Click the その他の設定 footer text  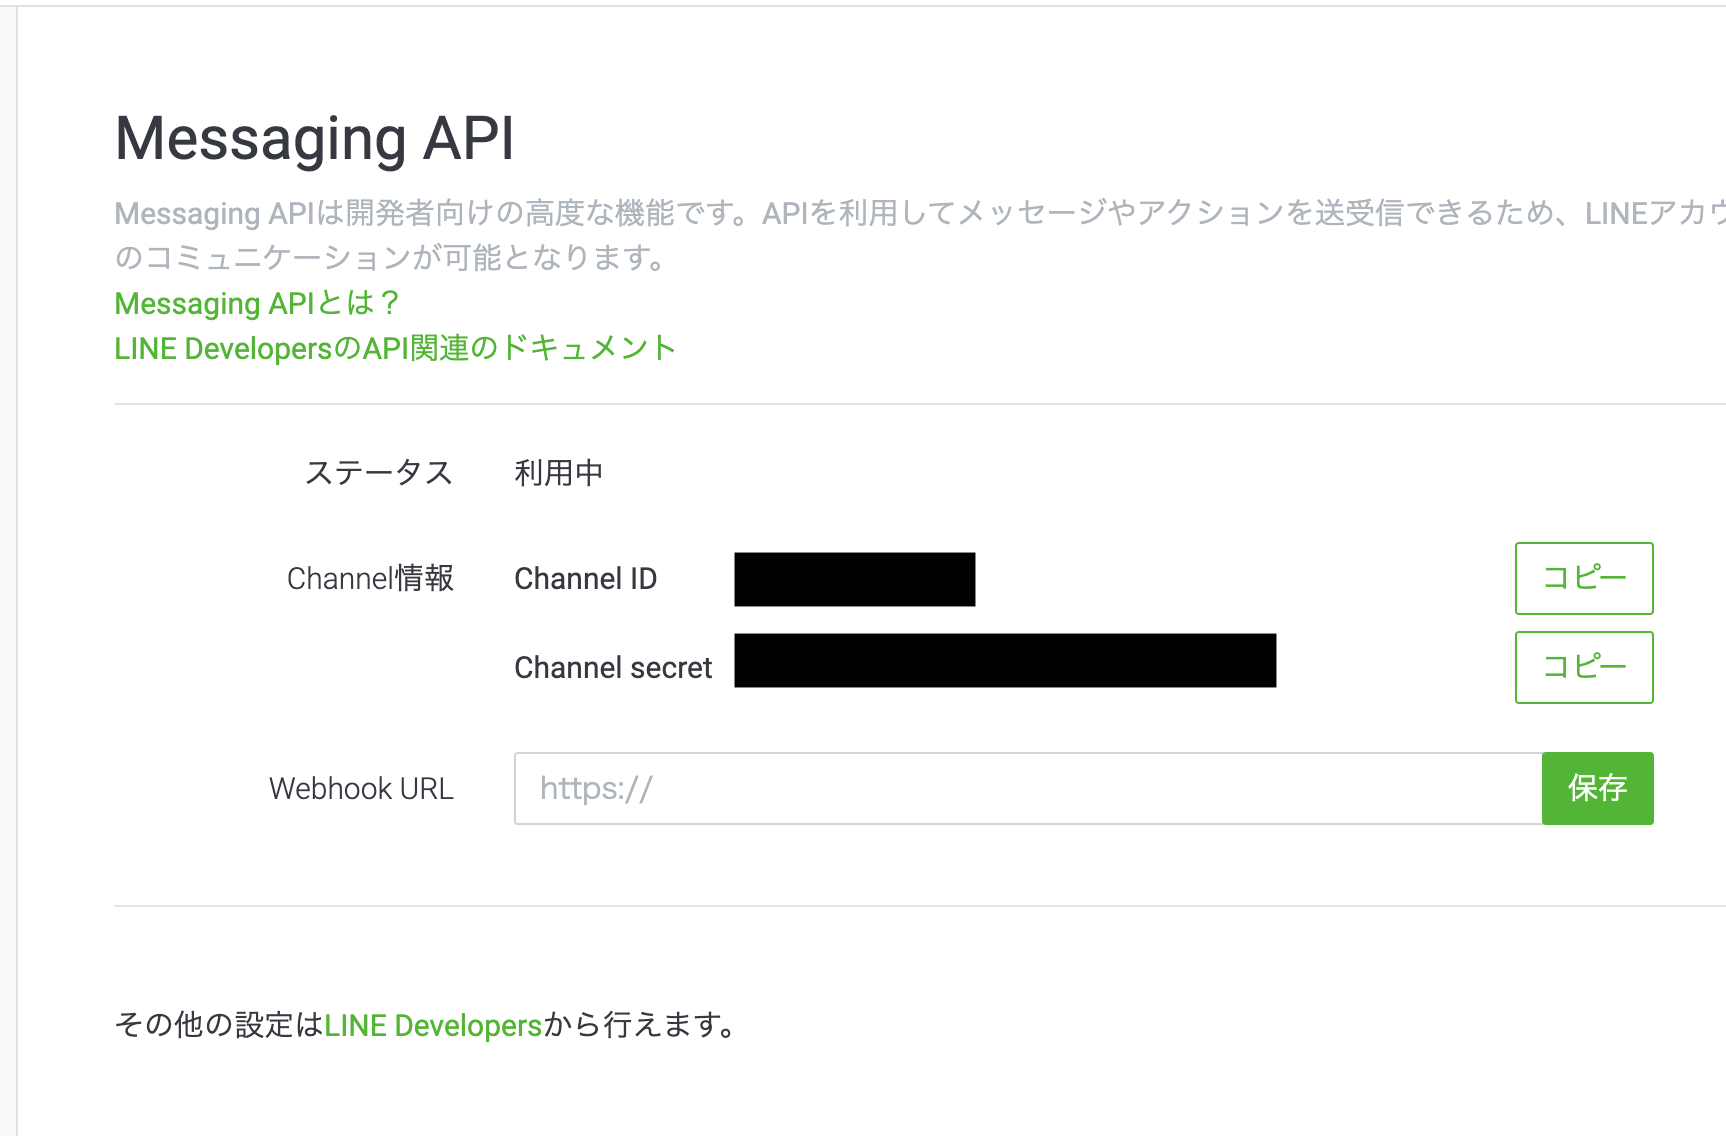point(215,1025)
